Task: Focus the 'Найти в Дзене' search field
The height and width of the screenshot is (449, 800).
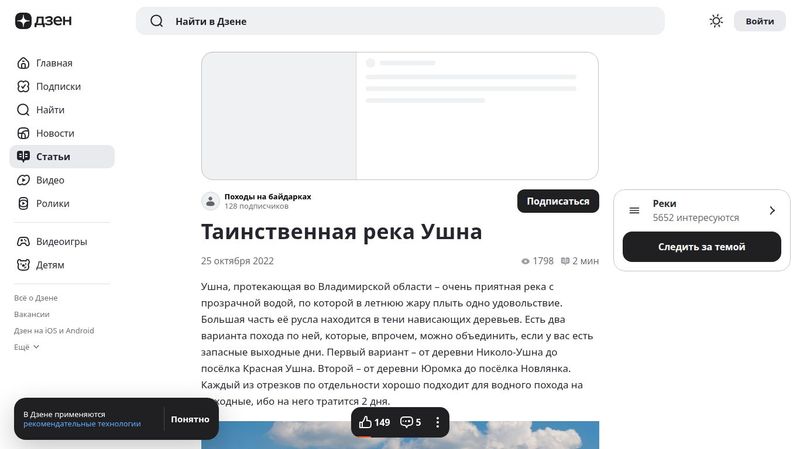Action: pyautogui.click(x=400, y=21)
